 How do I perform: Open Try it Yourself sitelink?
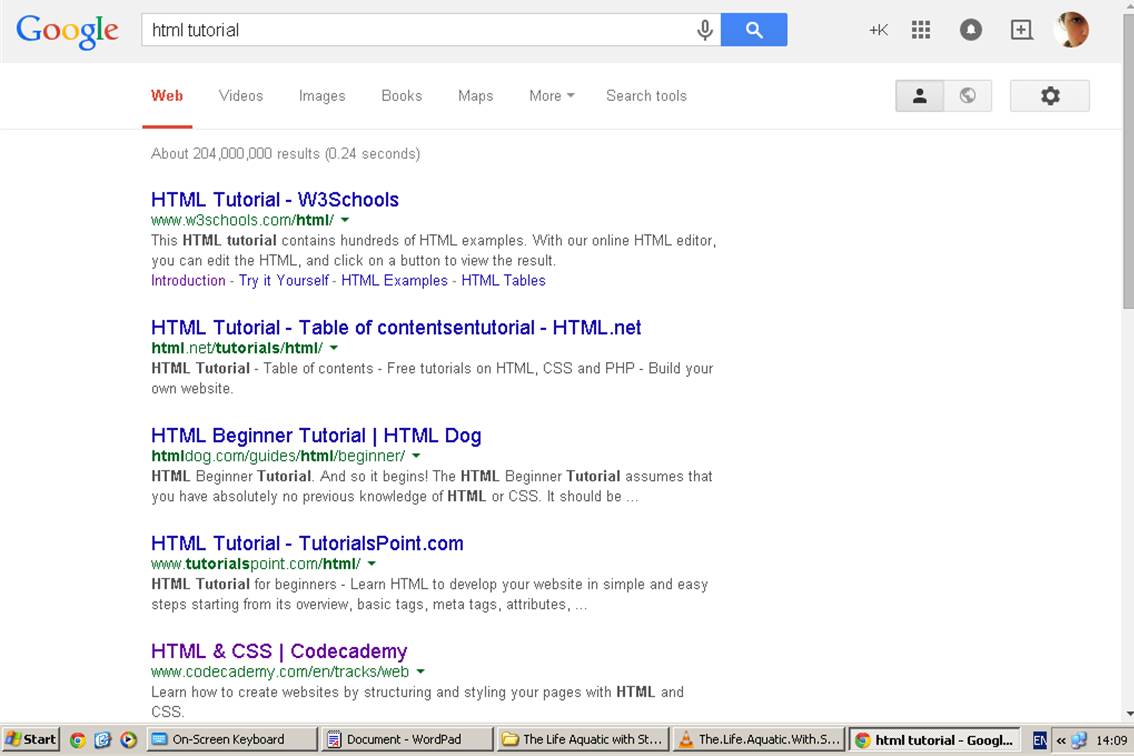(x=284, y=281)
